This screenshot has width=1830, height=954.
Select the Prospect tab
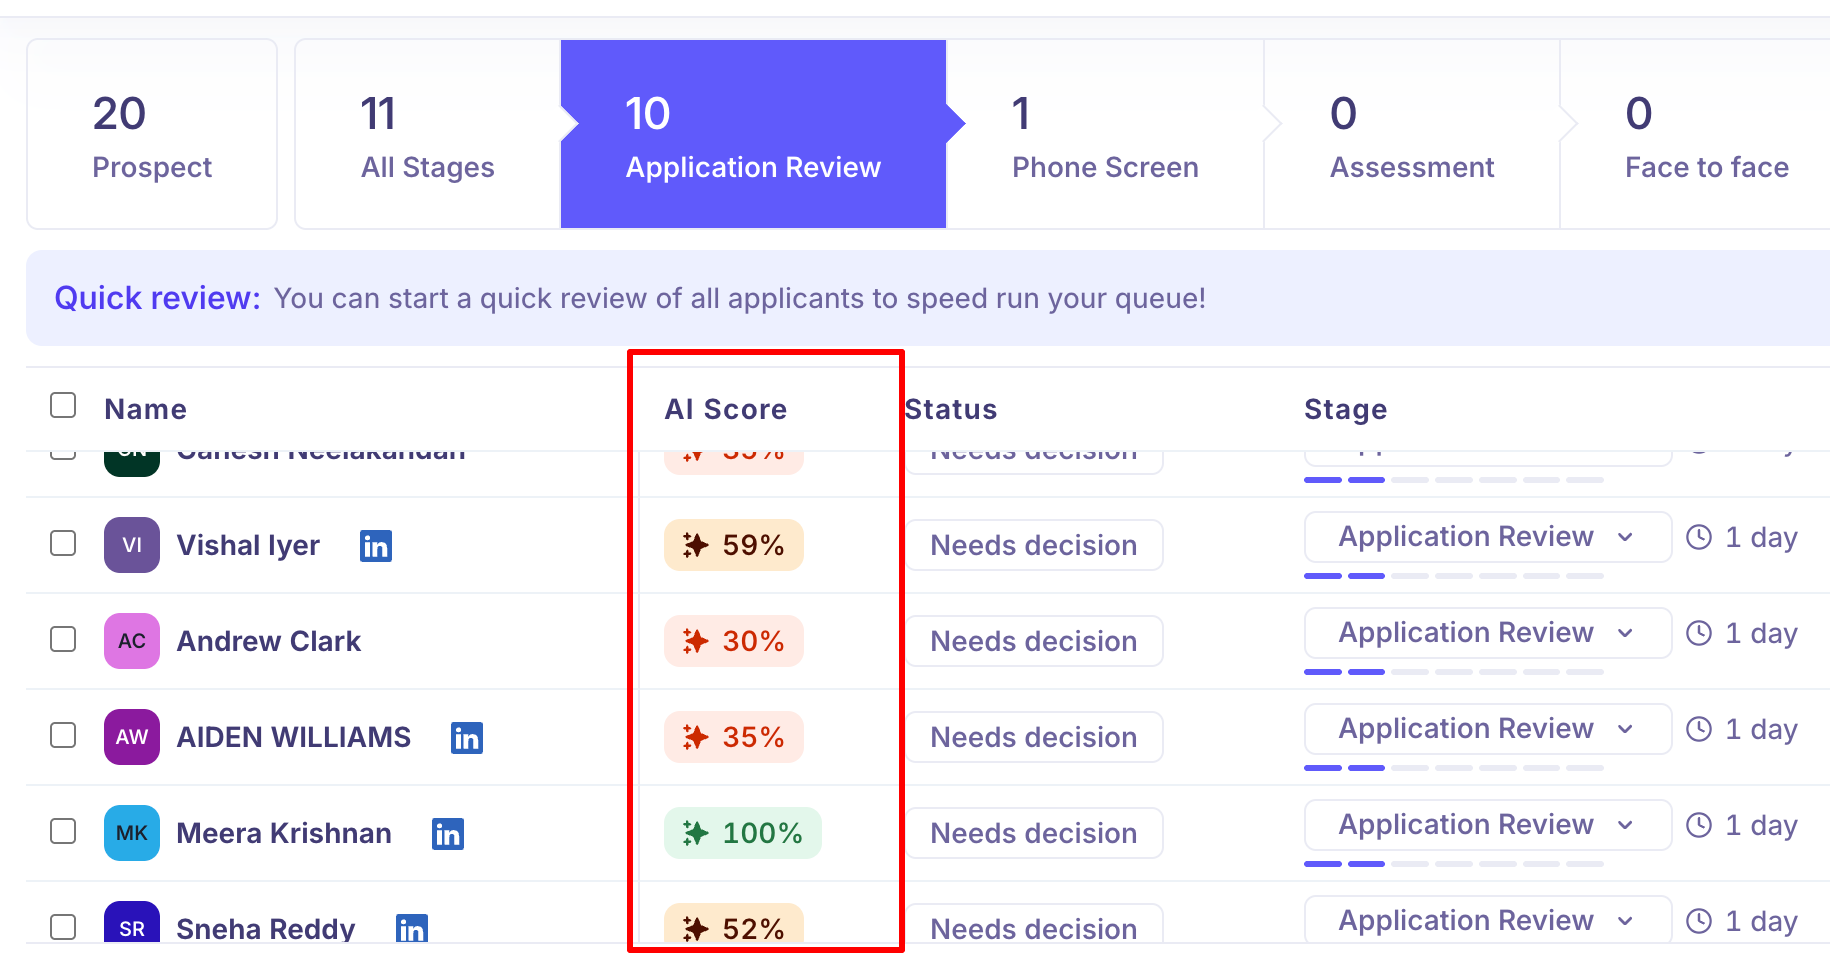pyautogui.click(x=152, y=134)
